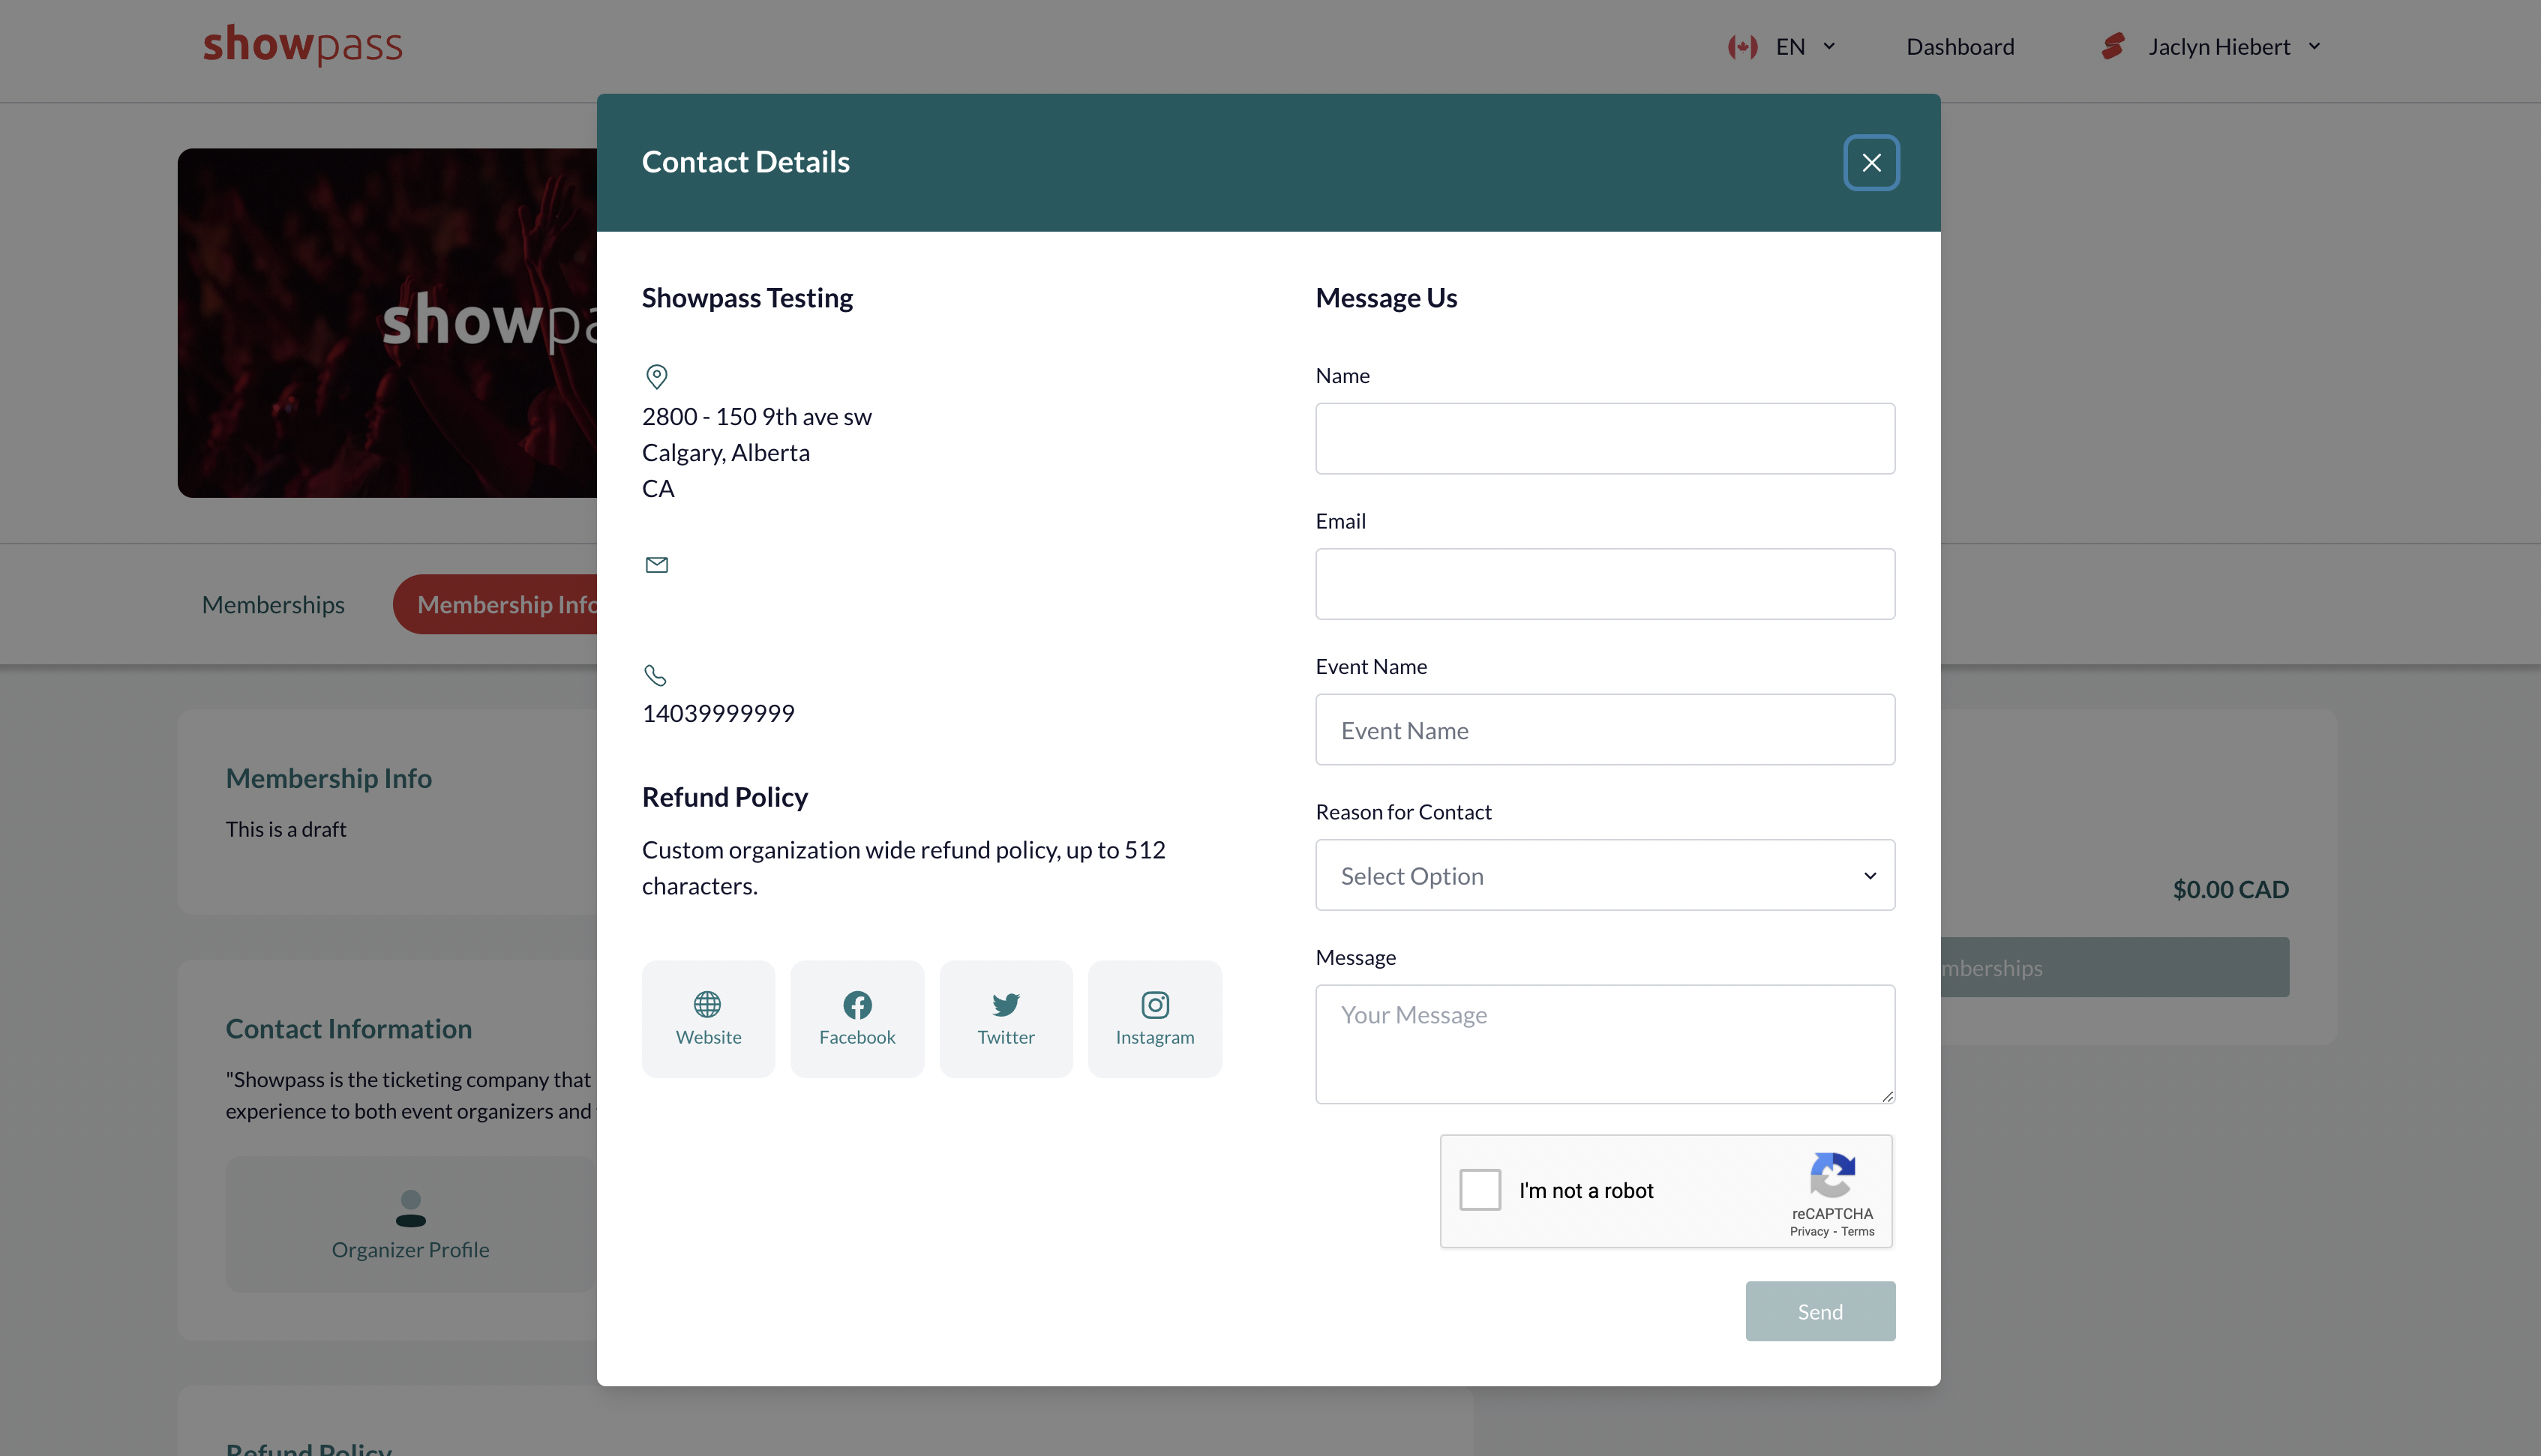This screenshot has width=2541, height=1456.
Task: Click the Message Us heading
Action: [1386, 298]
